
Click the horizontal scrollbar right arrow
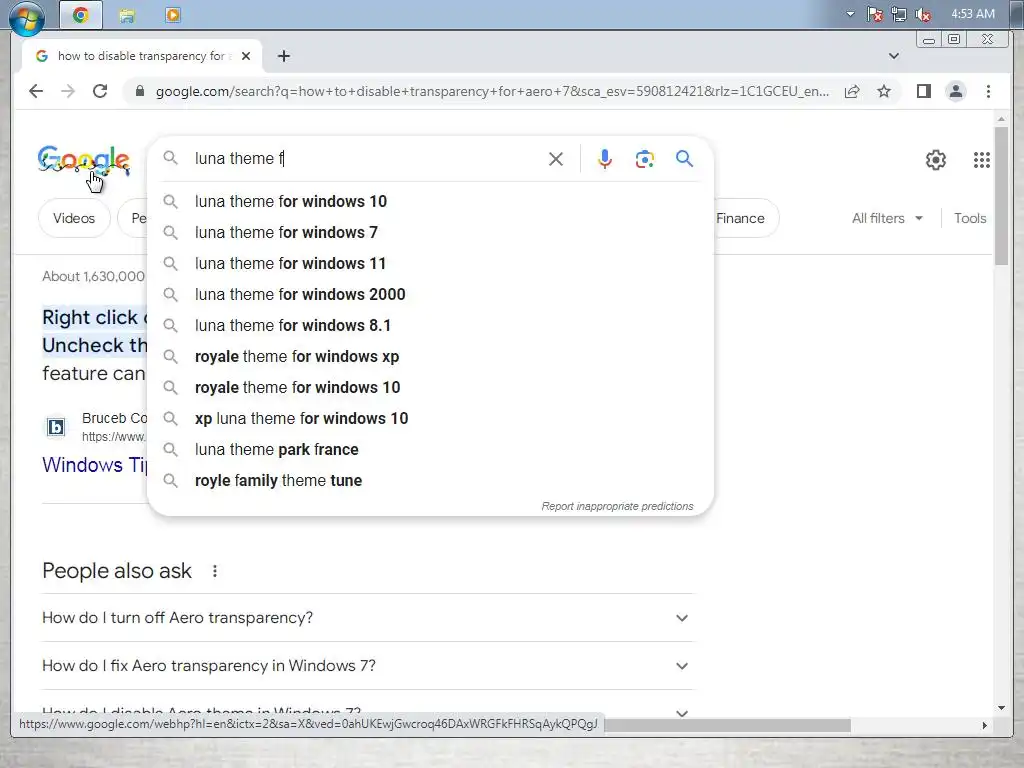(x=984, y=725)
